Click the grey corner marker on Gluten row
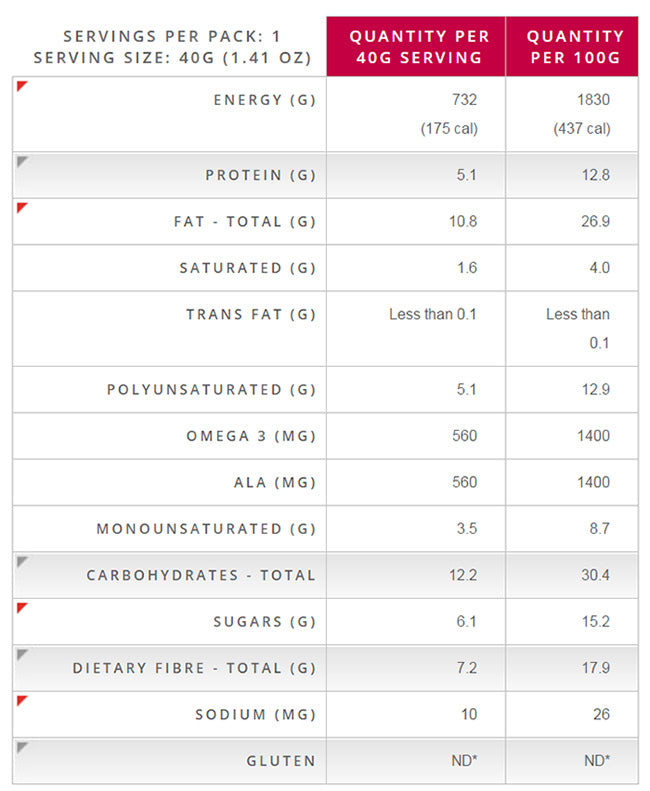The width and height of the screenshot is (650, 791). coord(22,746)
